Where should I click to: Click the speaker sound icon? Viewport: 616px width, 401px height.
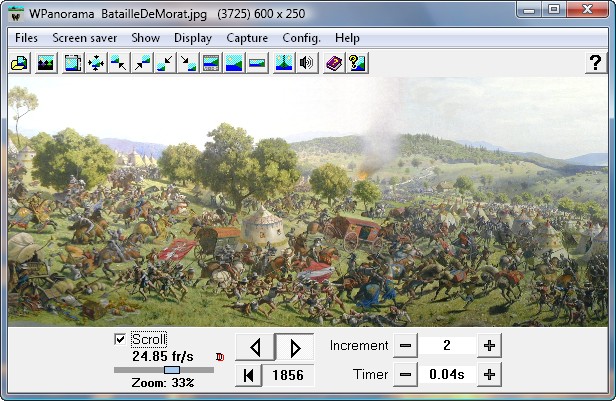(x=307, y=63)
